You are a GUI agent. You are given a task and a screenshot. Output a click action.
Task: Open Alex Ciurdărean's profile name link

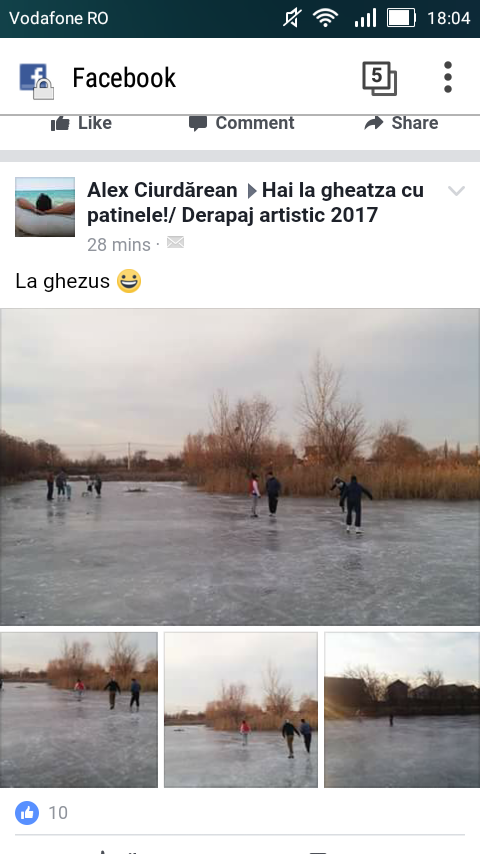pos(162,190)
